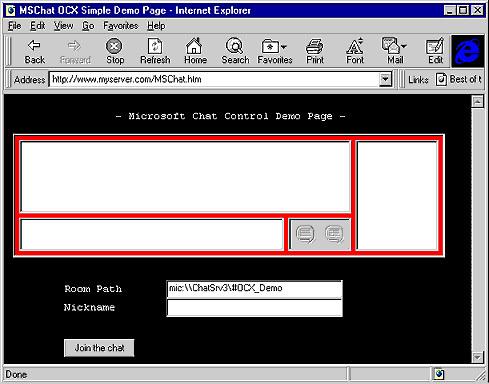Go back using the Back toolbar button

point(34,51)
